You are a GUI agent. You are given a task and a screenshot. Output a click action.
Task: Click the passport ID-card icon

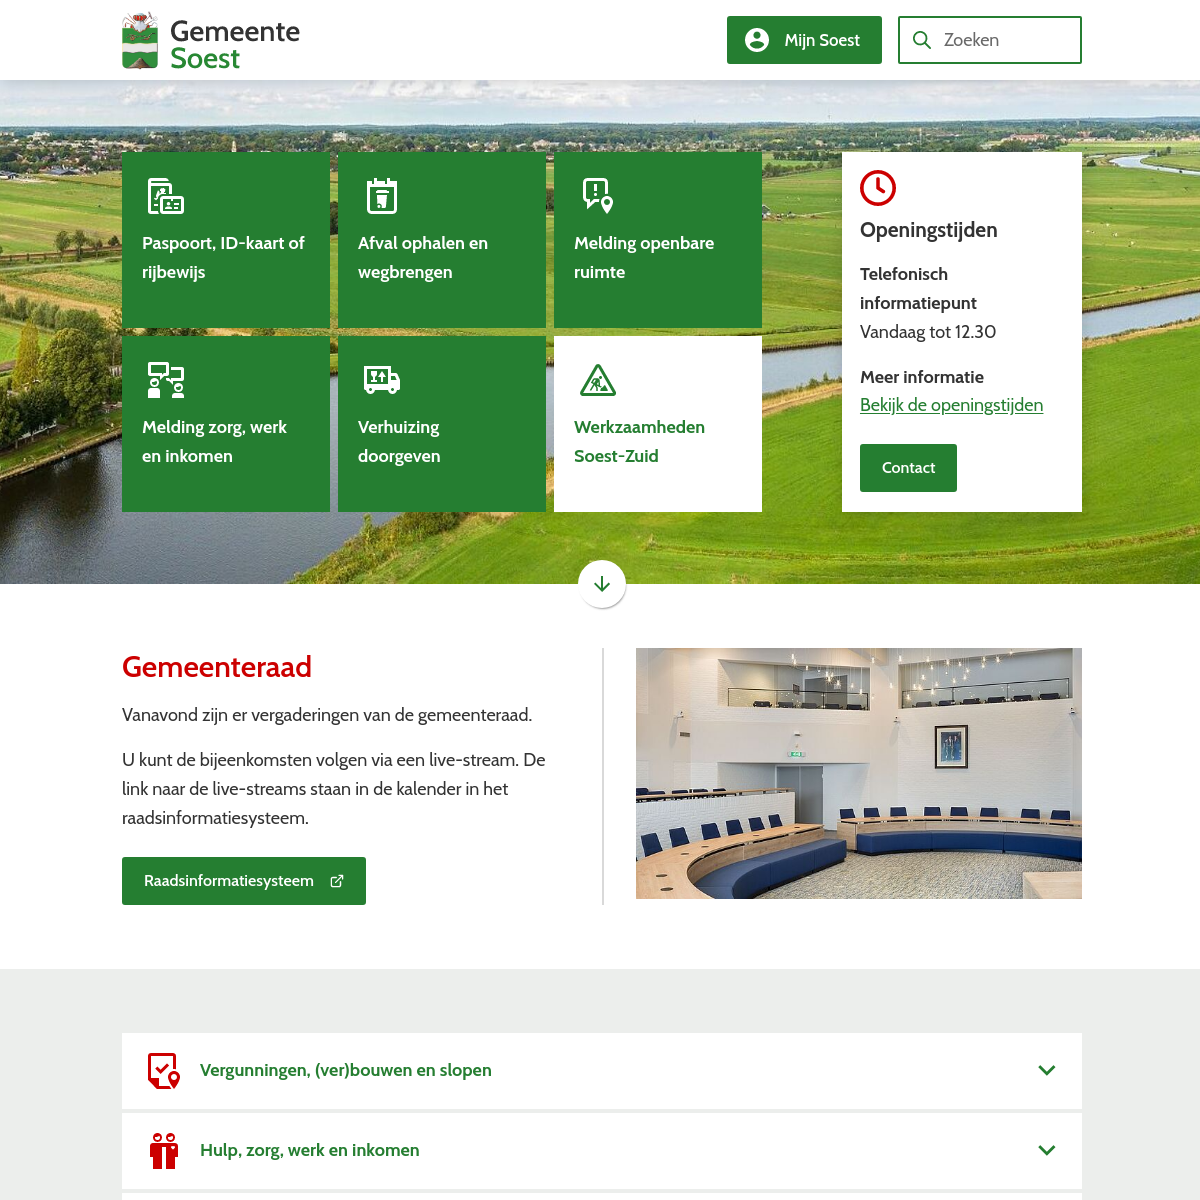(166, 196)
